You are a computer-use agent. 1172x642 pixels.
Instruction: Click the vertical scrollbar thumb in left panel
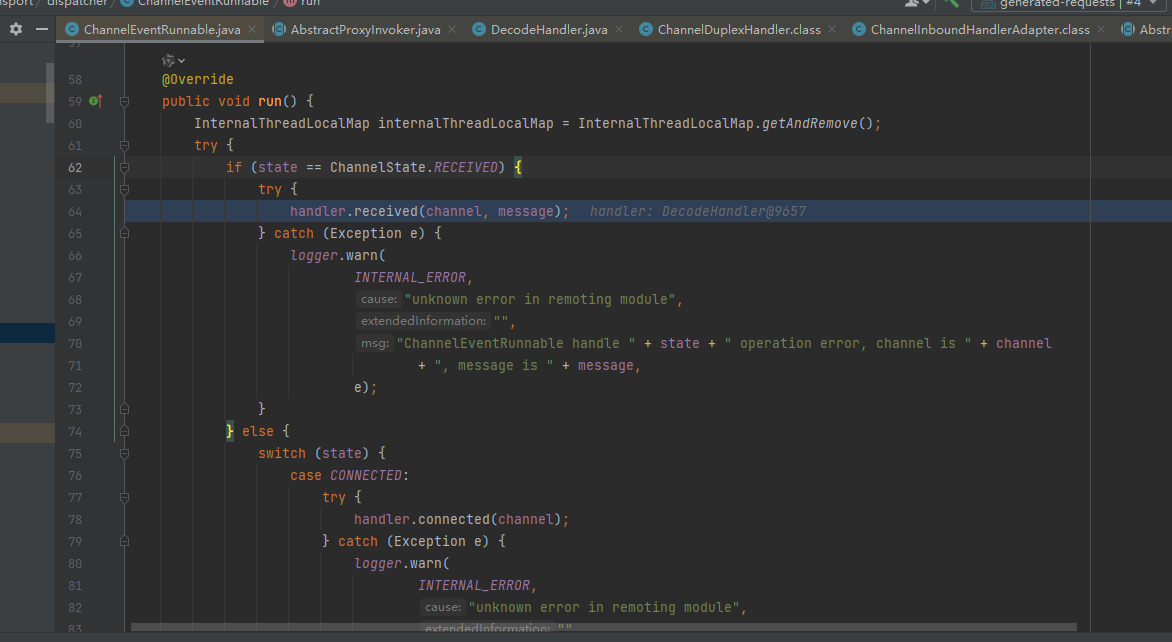[x=50, y=92]
